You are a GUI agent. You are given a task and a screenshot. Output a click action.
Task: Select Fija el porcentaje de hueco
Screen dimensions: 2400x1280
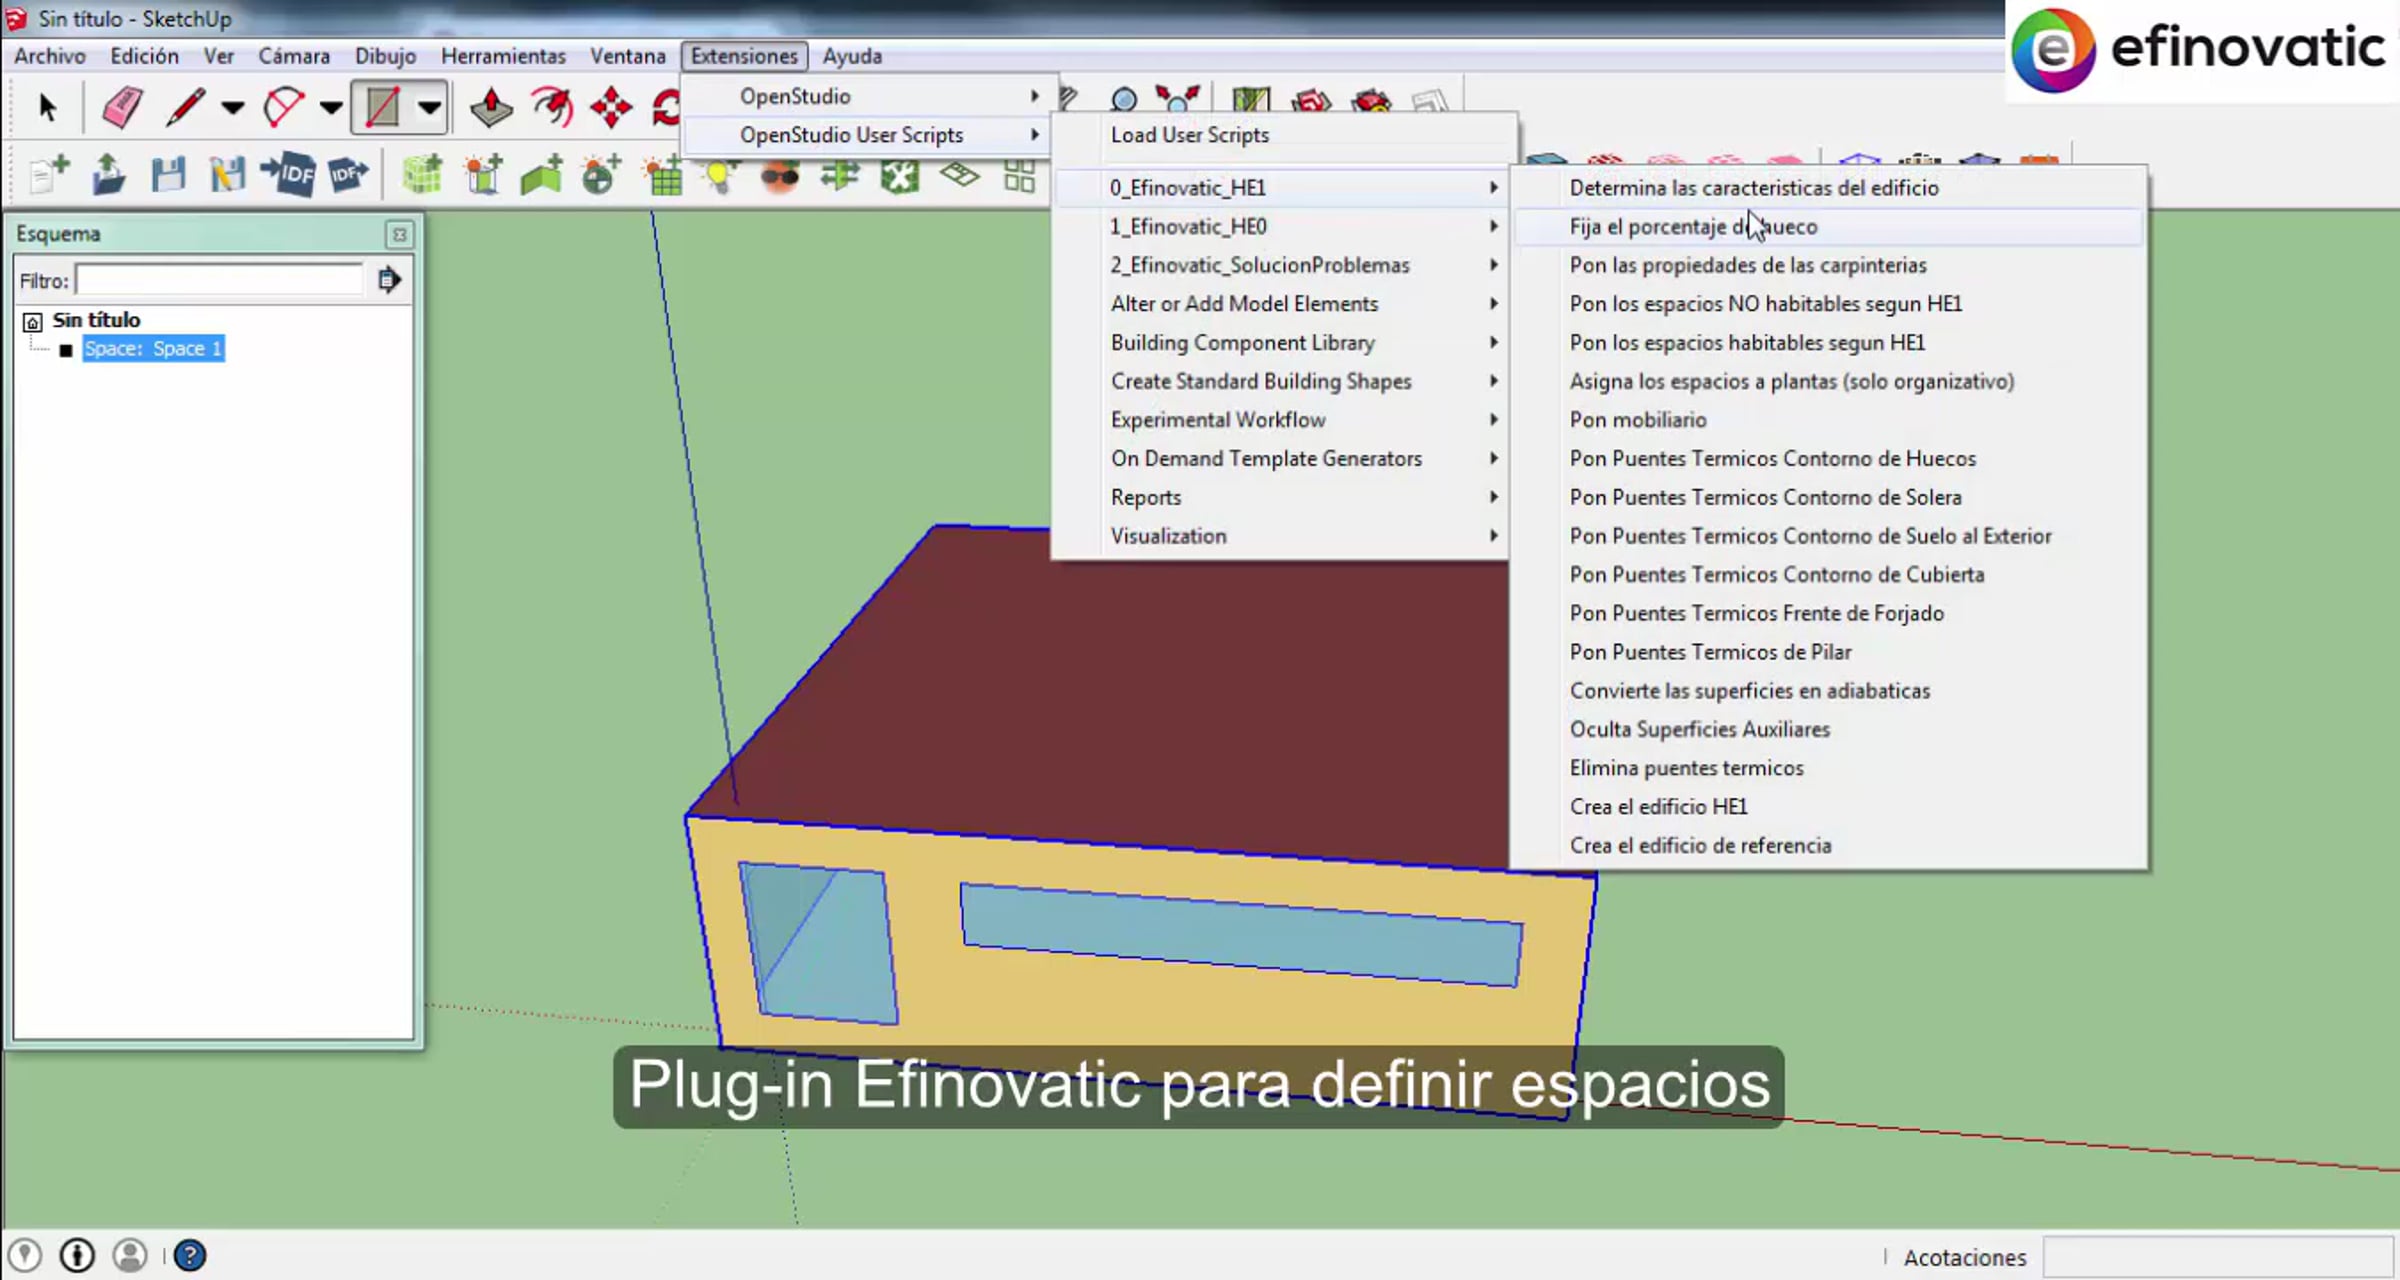coord(1829,227)
